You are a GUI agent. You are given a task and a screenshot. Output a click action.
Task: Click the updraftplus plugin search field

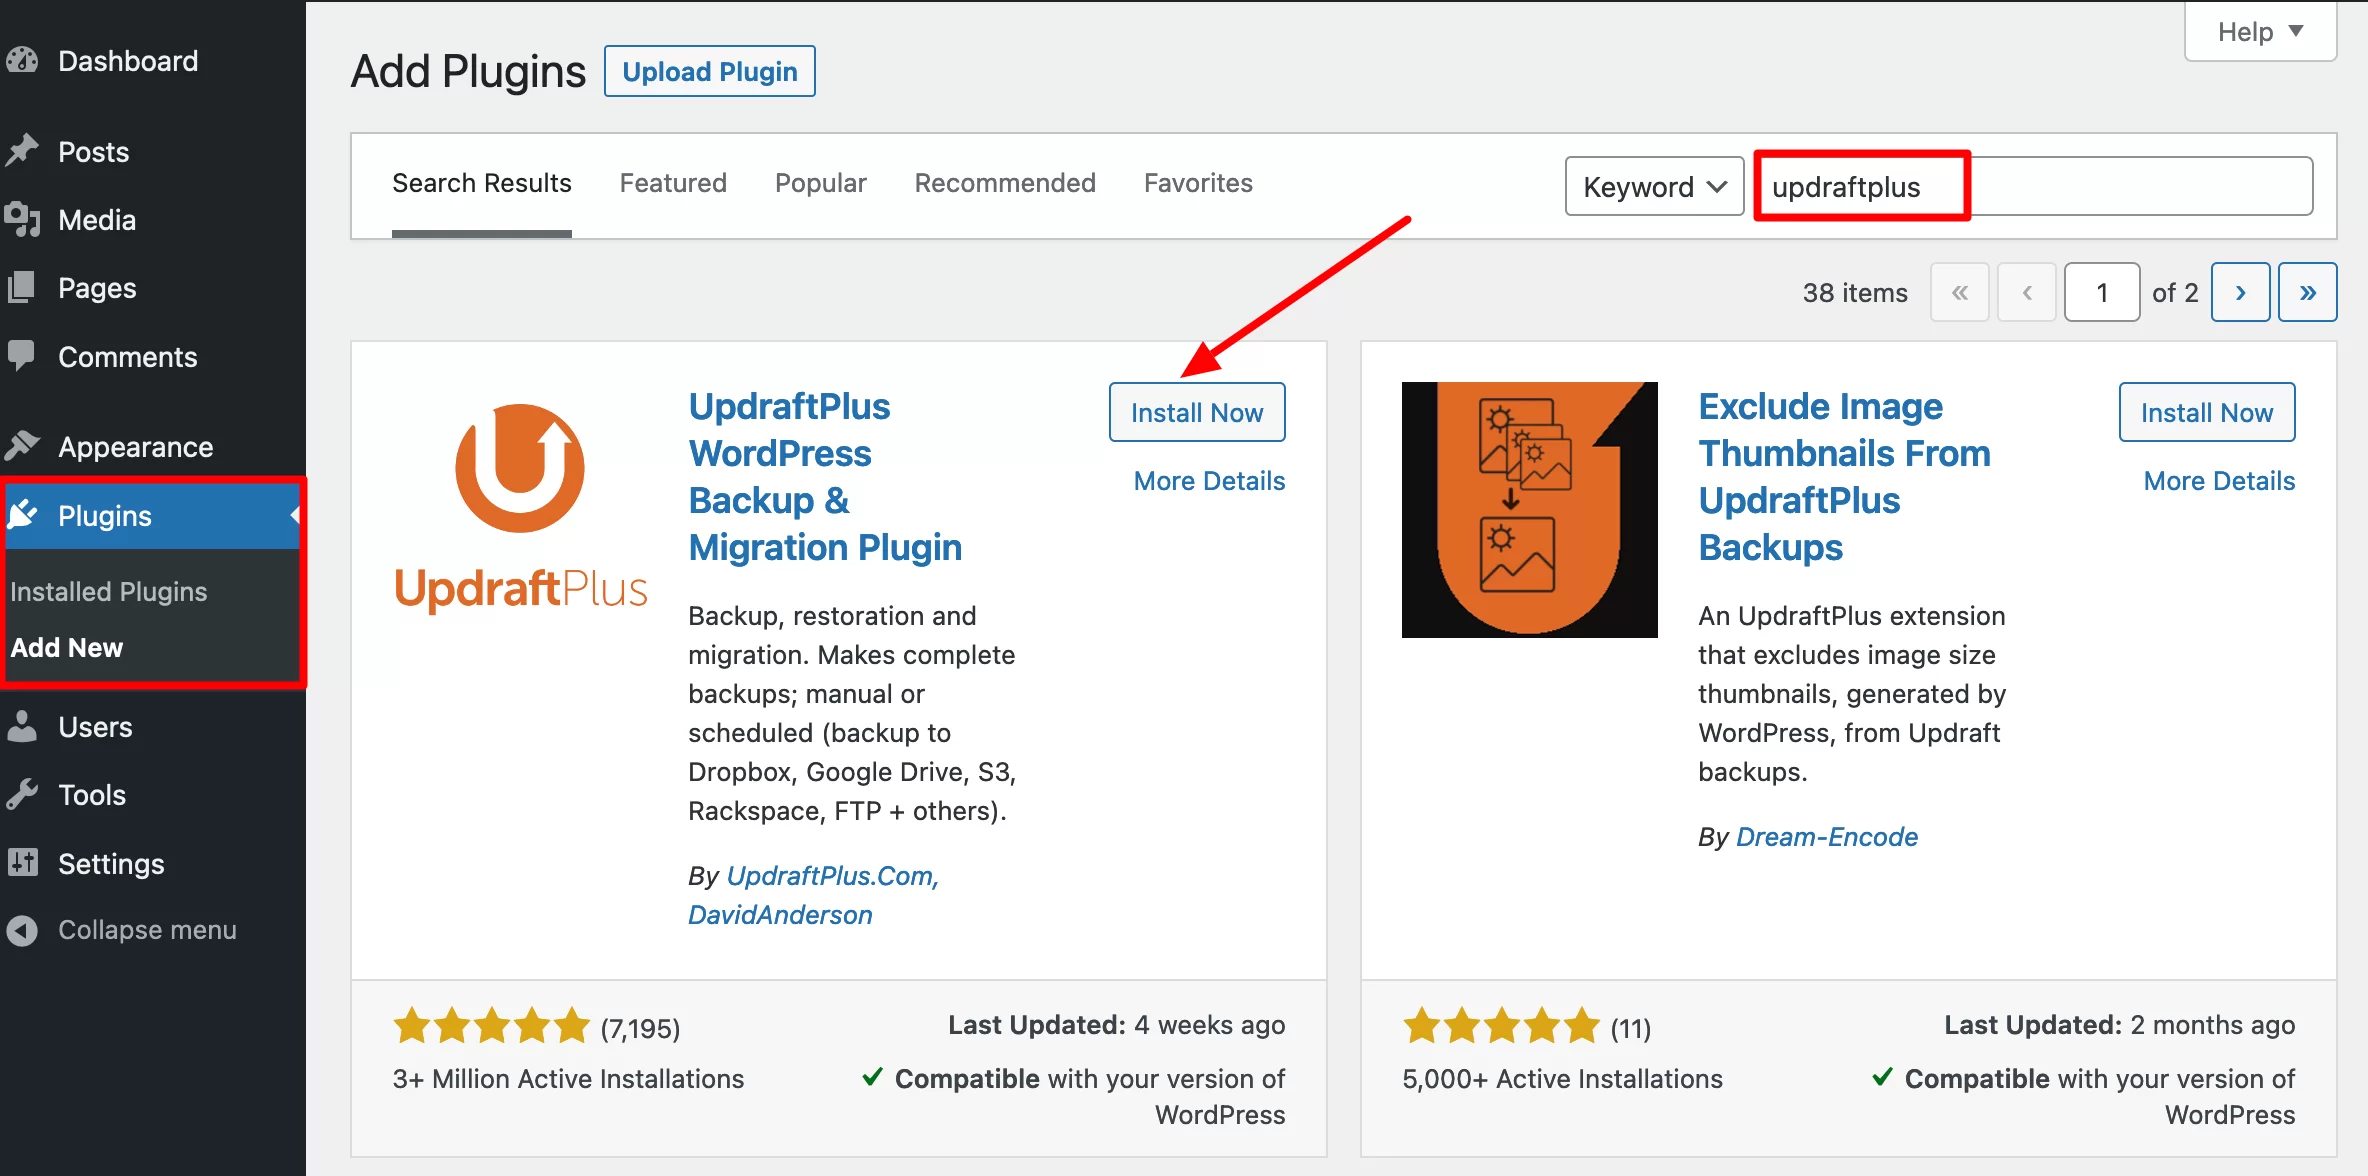[2034, 187]
